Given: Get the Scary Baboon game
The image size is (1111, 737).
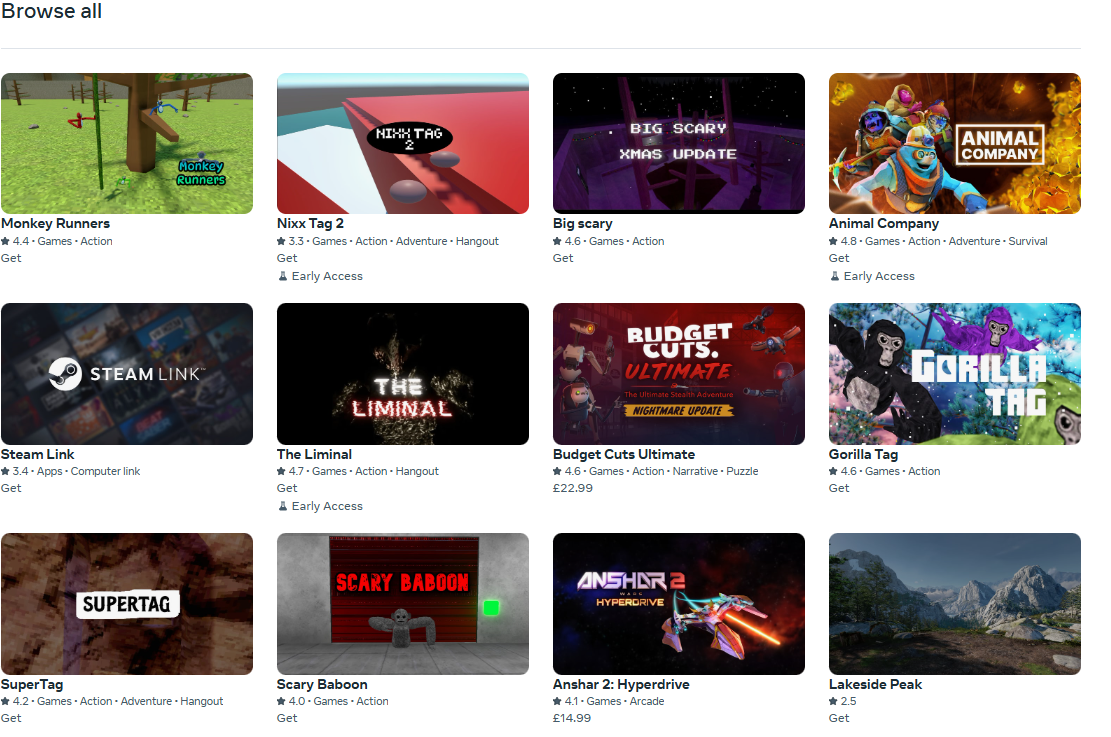Looking at the screenshot, I should (x=287, y=718).
